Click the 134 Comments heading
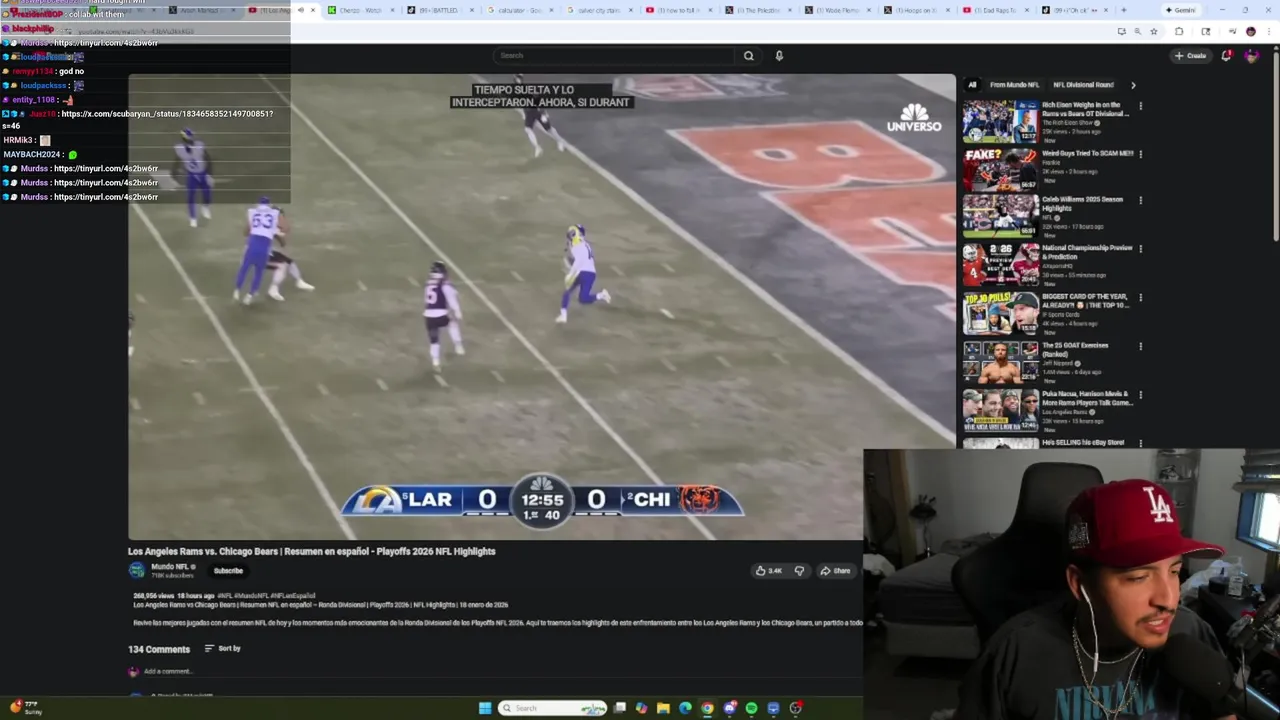Viewport: 1280px width, 720px height. (159, 649)
